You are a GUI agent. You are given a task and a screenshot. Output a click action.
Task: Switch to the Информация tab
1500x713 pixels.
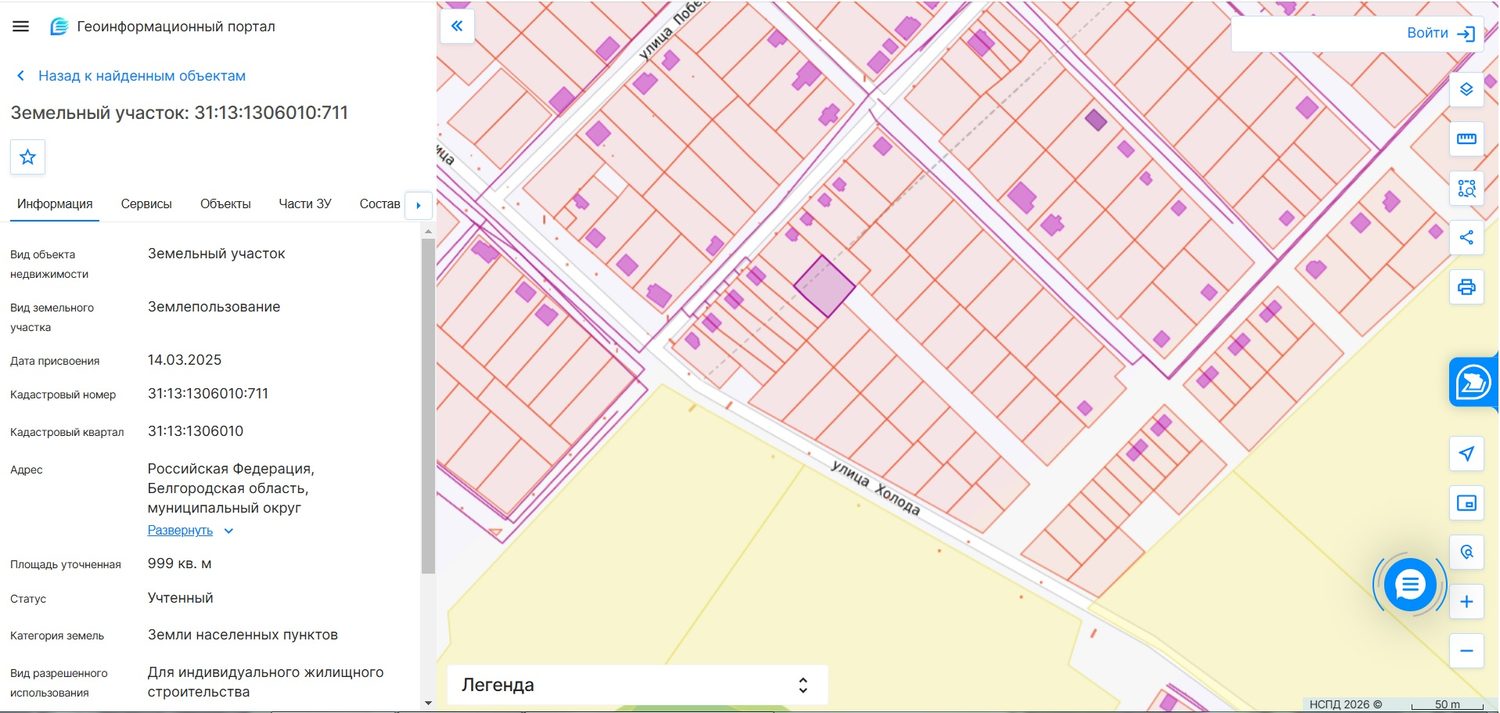pyautogui.click(x=55, y=204)
